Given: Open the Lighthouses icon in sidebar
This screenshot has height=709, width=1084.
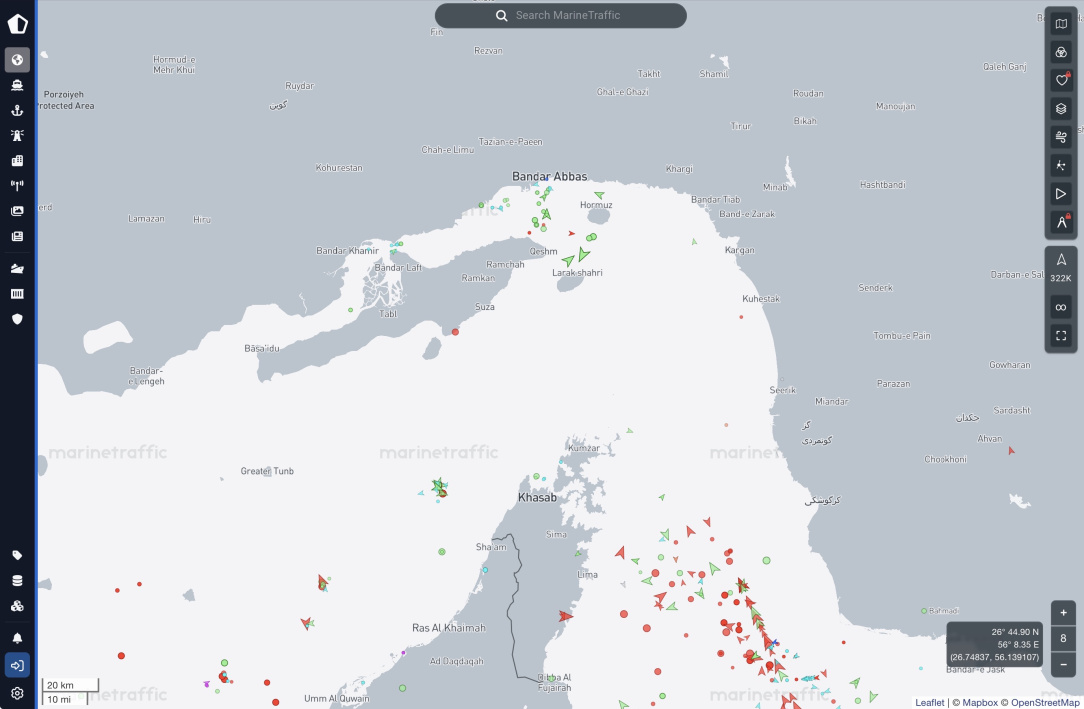Looking at the screenshot, I should pyautogui.click(x=17, y=135).
